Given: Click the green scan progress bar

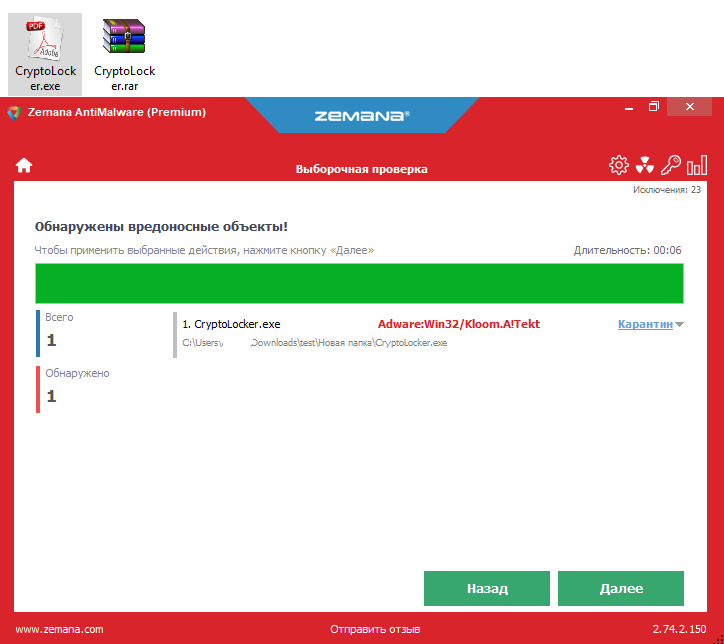Looking at the screenshot, I should [x=359, y=283].
